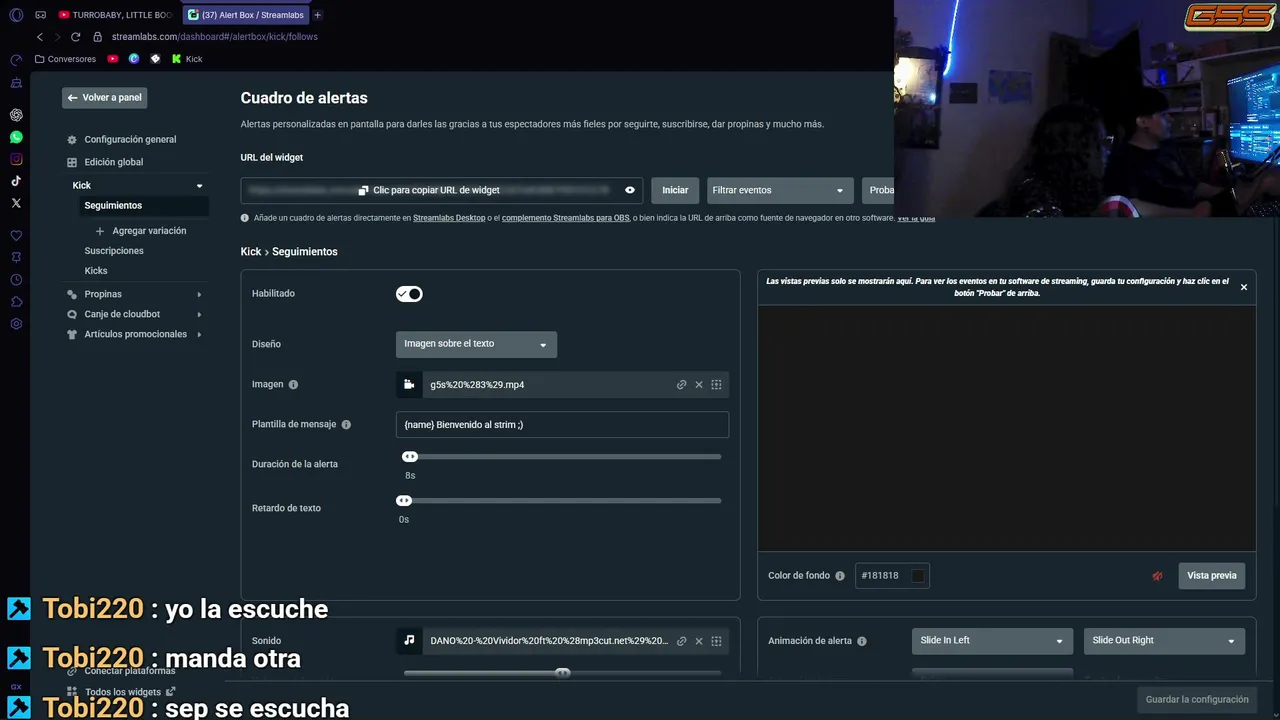The image size is (1280, 720).
Task: Show info tooltip for Plantilla de mensaje
Action: 346,425
